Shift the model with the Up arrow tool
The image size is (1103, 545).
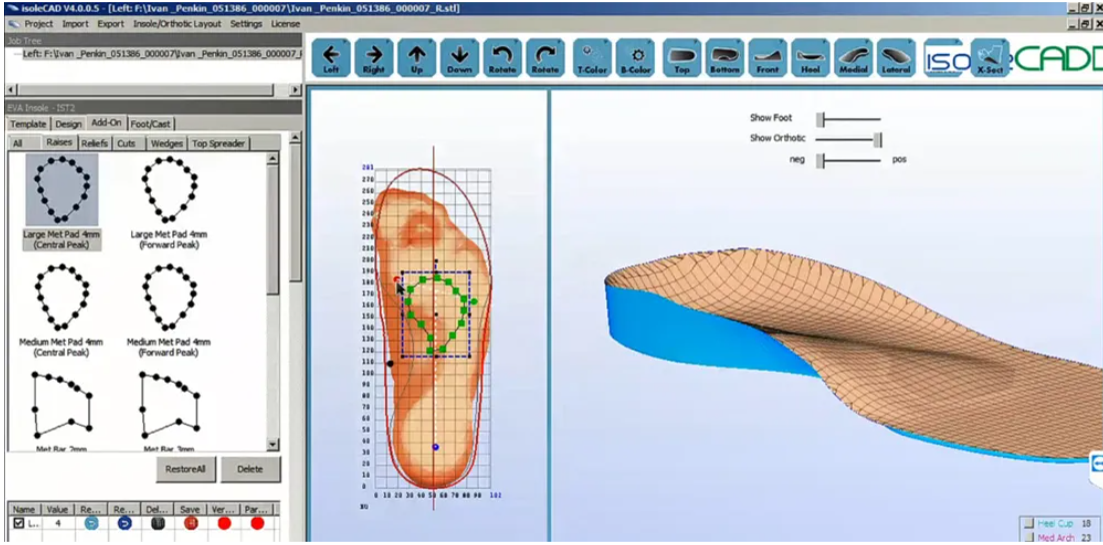pyautogui.click(x=417, y=58)
